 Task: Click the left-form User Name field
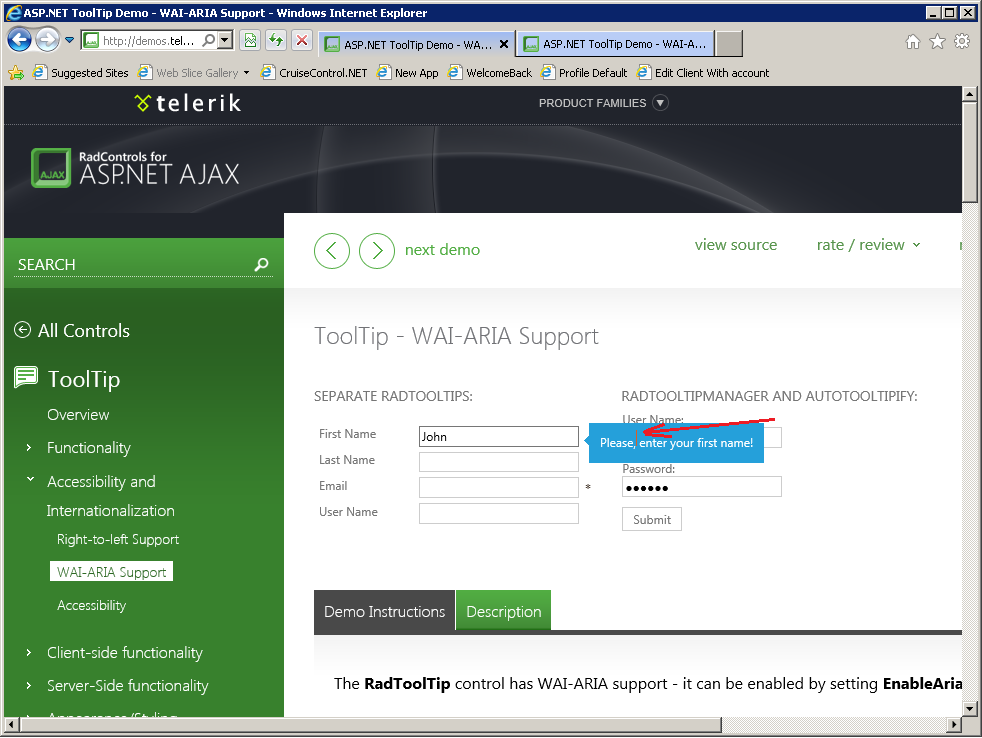coord(499,514)
